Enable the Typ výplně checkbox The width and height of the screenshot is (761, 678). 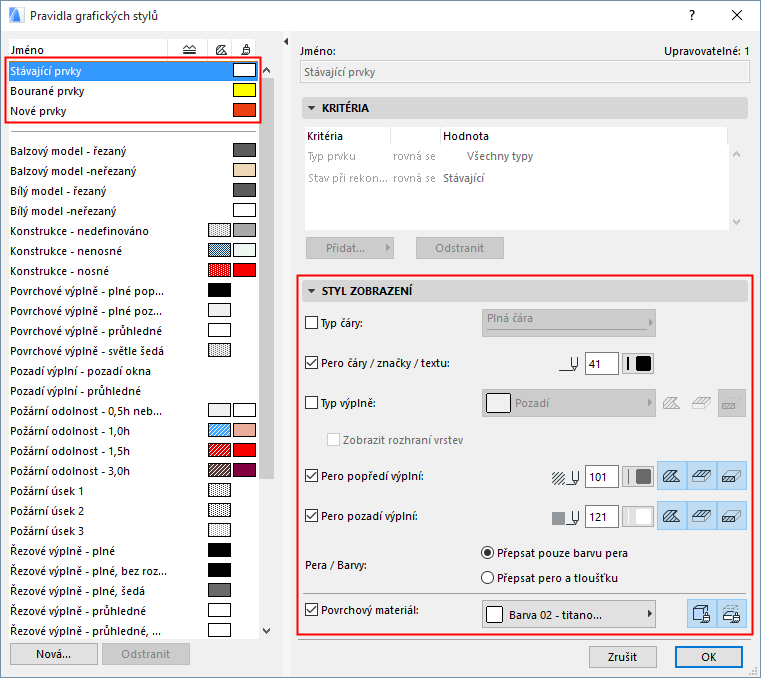coord(311,402)
